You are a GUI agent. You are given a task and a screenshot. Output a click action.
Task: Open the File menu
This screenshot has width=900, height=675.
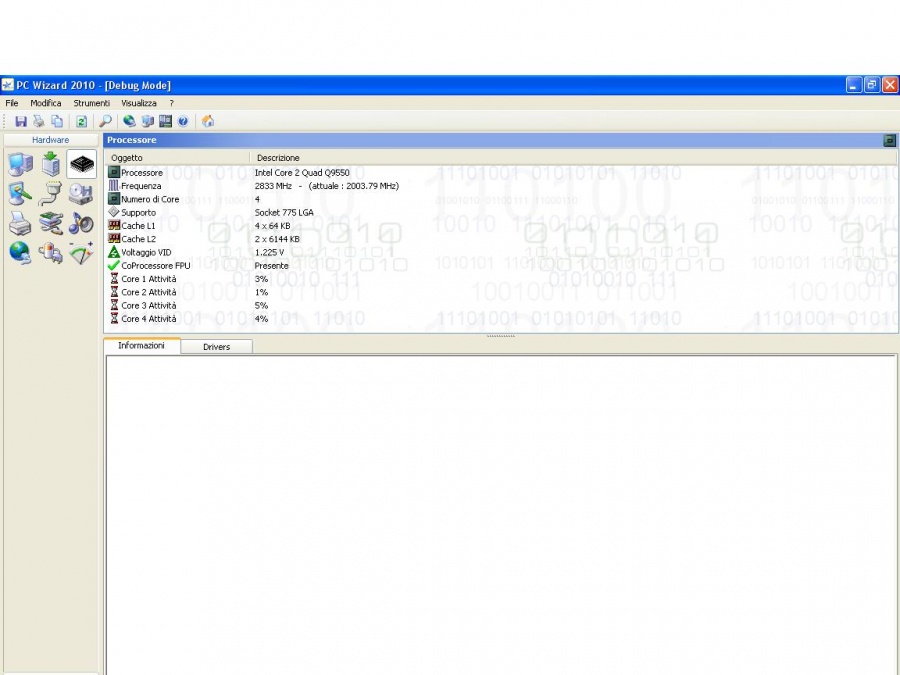pos(12,103)
